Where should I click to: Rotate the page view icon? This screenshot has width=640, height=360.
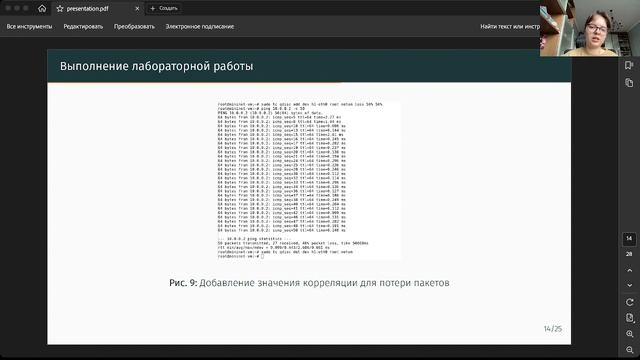pos(629,302)
